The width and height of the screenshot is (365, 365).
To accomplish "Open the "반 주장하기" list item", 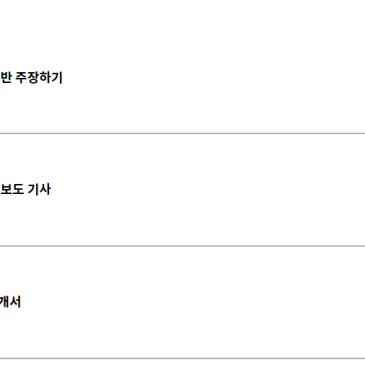I will (x=182, y=77).
